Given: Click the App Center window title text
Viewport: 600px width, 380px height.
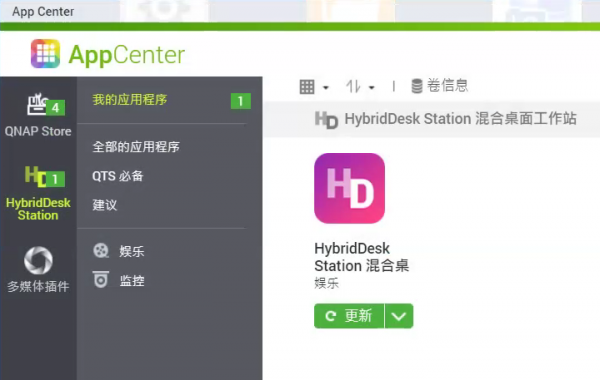Looking at the screenshot, I should pos(43,11).
